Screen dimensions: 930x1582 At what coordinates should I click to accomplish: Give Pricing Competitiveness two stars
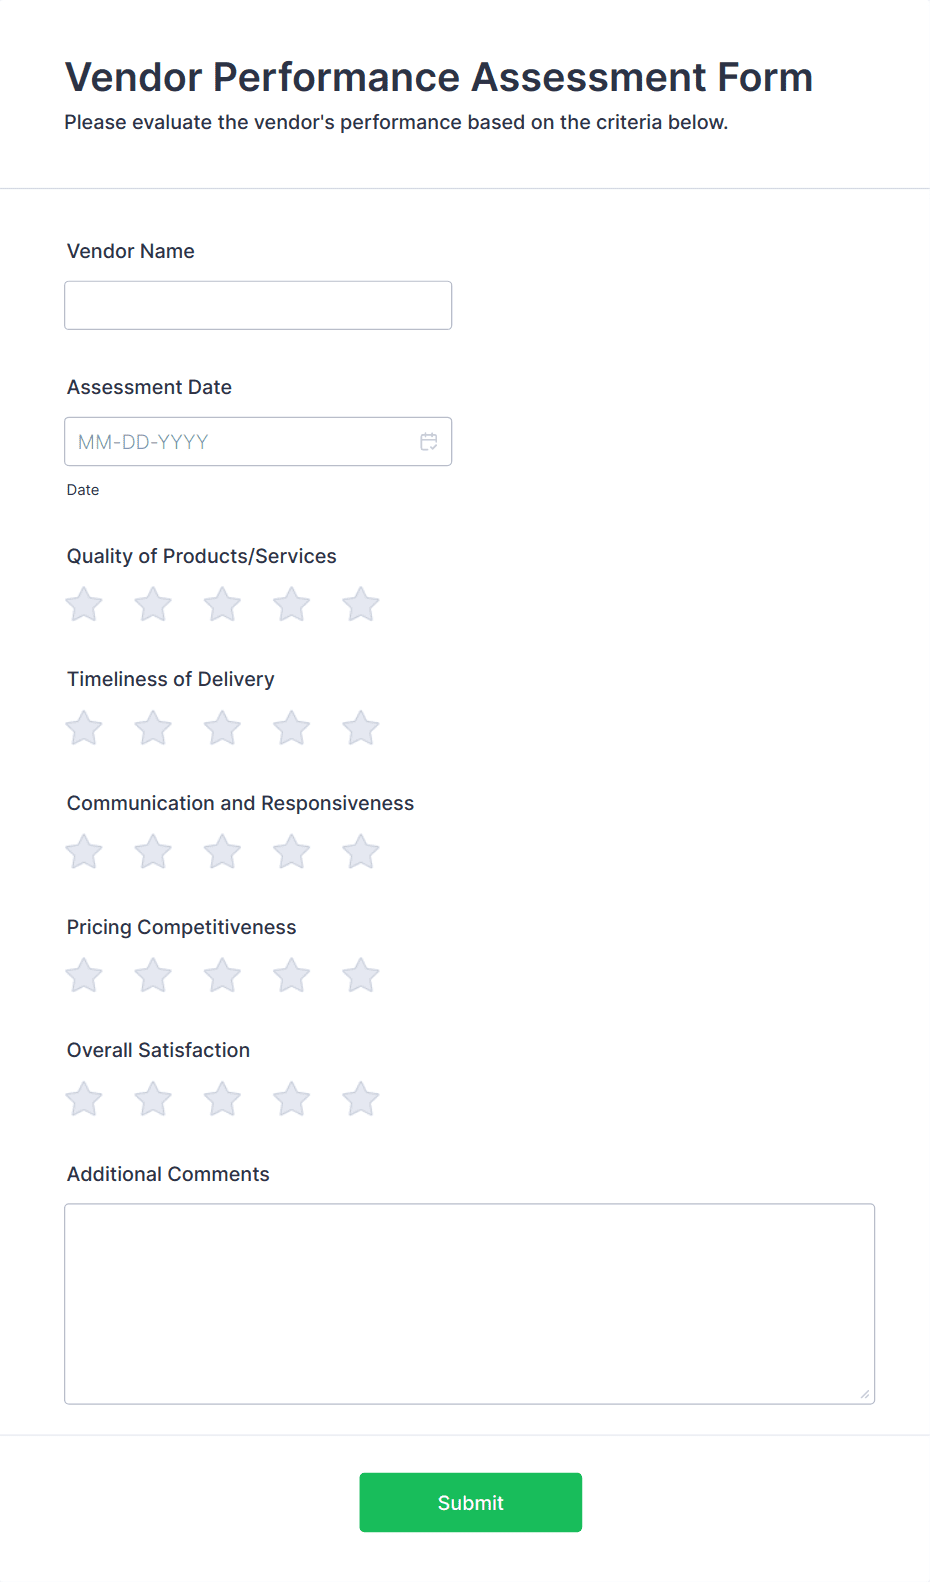coord(152,975)
